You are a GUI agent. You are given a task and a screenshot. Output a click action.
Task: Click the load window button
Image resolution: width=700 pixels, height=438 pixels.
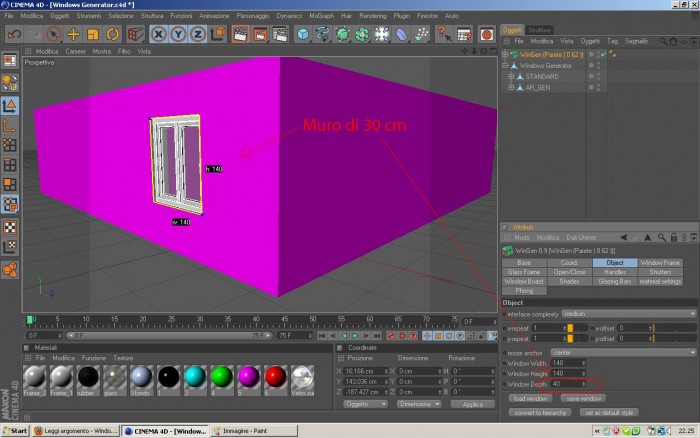click(x=530, y=398)
